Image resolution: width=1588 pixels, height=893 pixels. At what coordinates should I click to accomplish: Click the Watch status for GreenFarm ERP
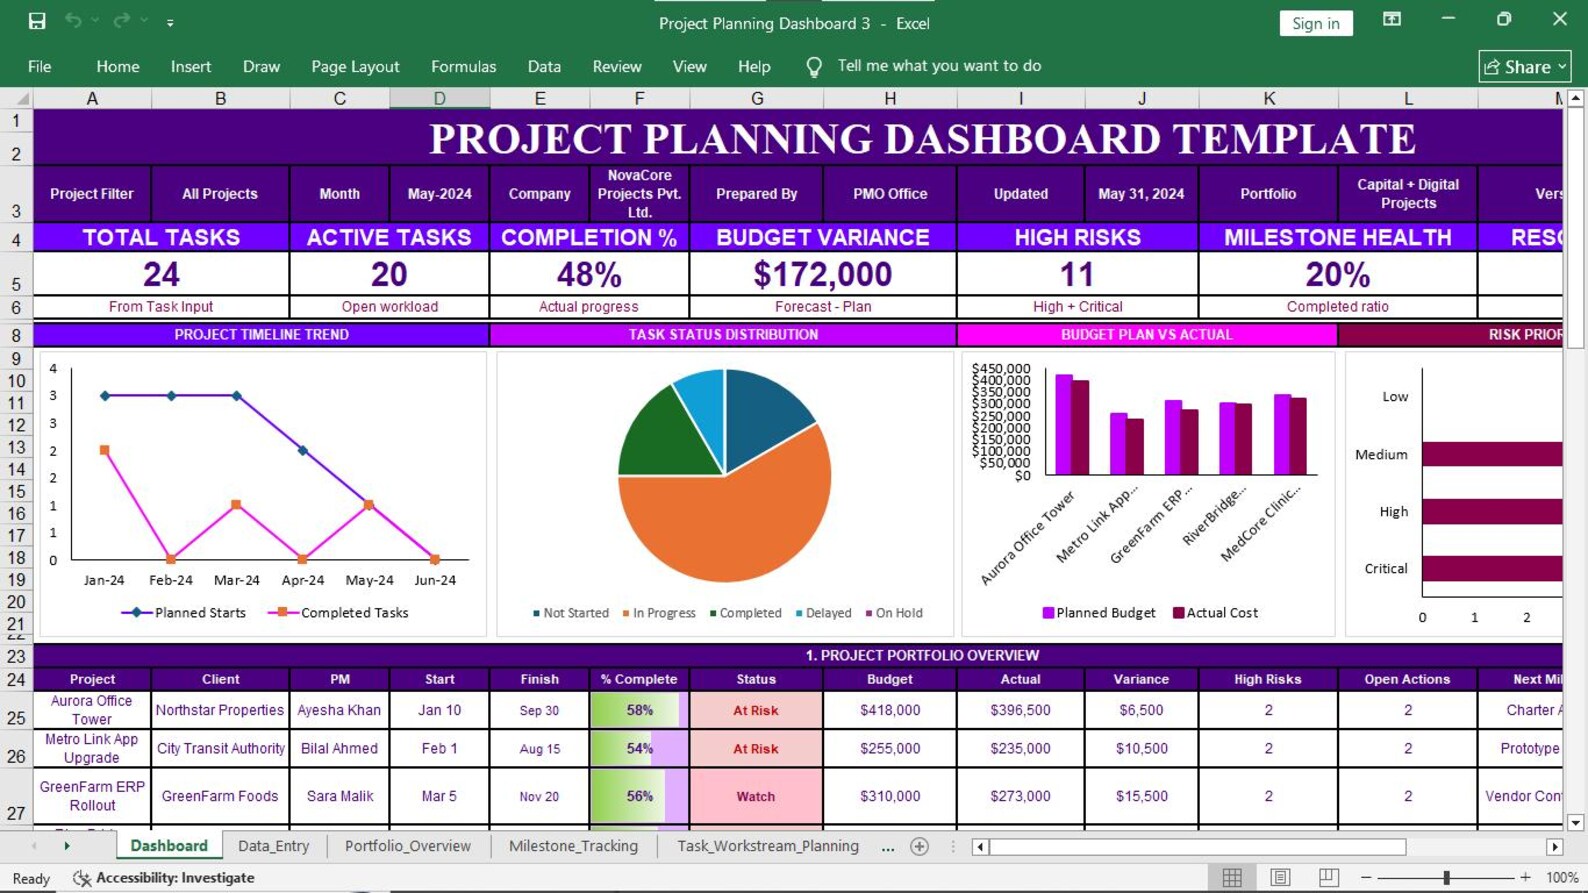pos(756,796)
